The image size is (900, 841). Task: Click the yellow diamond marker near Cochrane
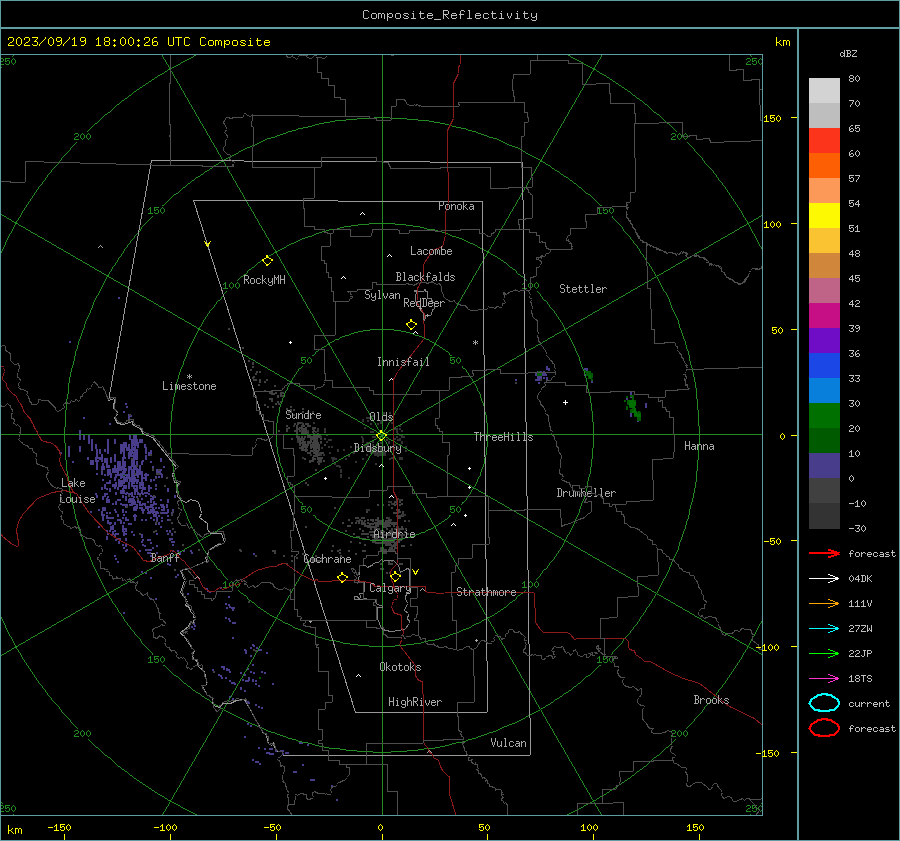point(342,578)
